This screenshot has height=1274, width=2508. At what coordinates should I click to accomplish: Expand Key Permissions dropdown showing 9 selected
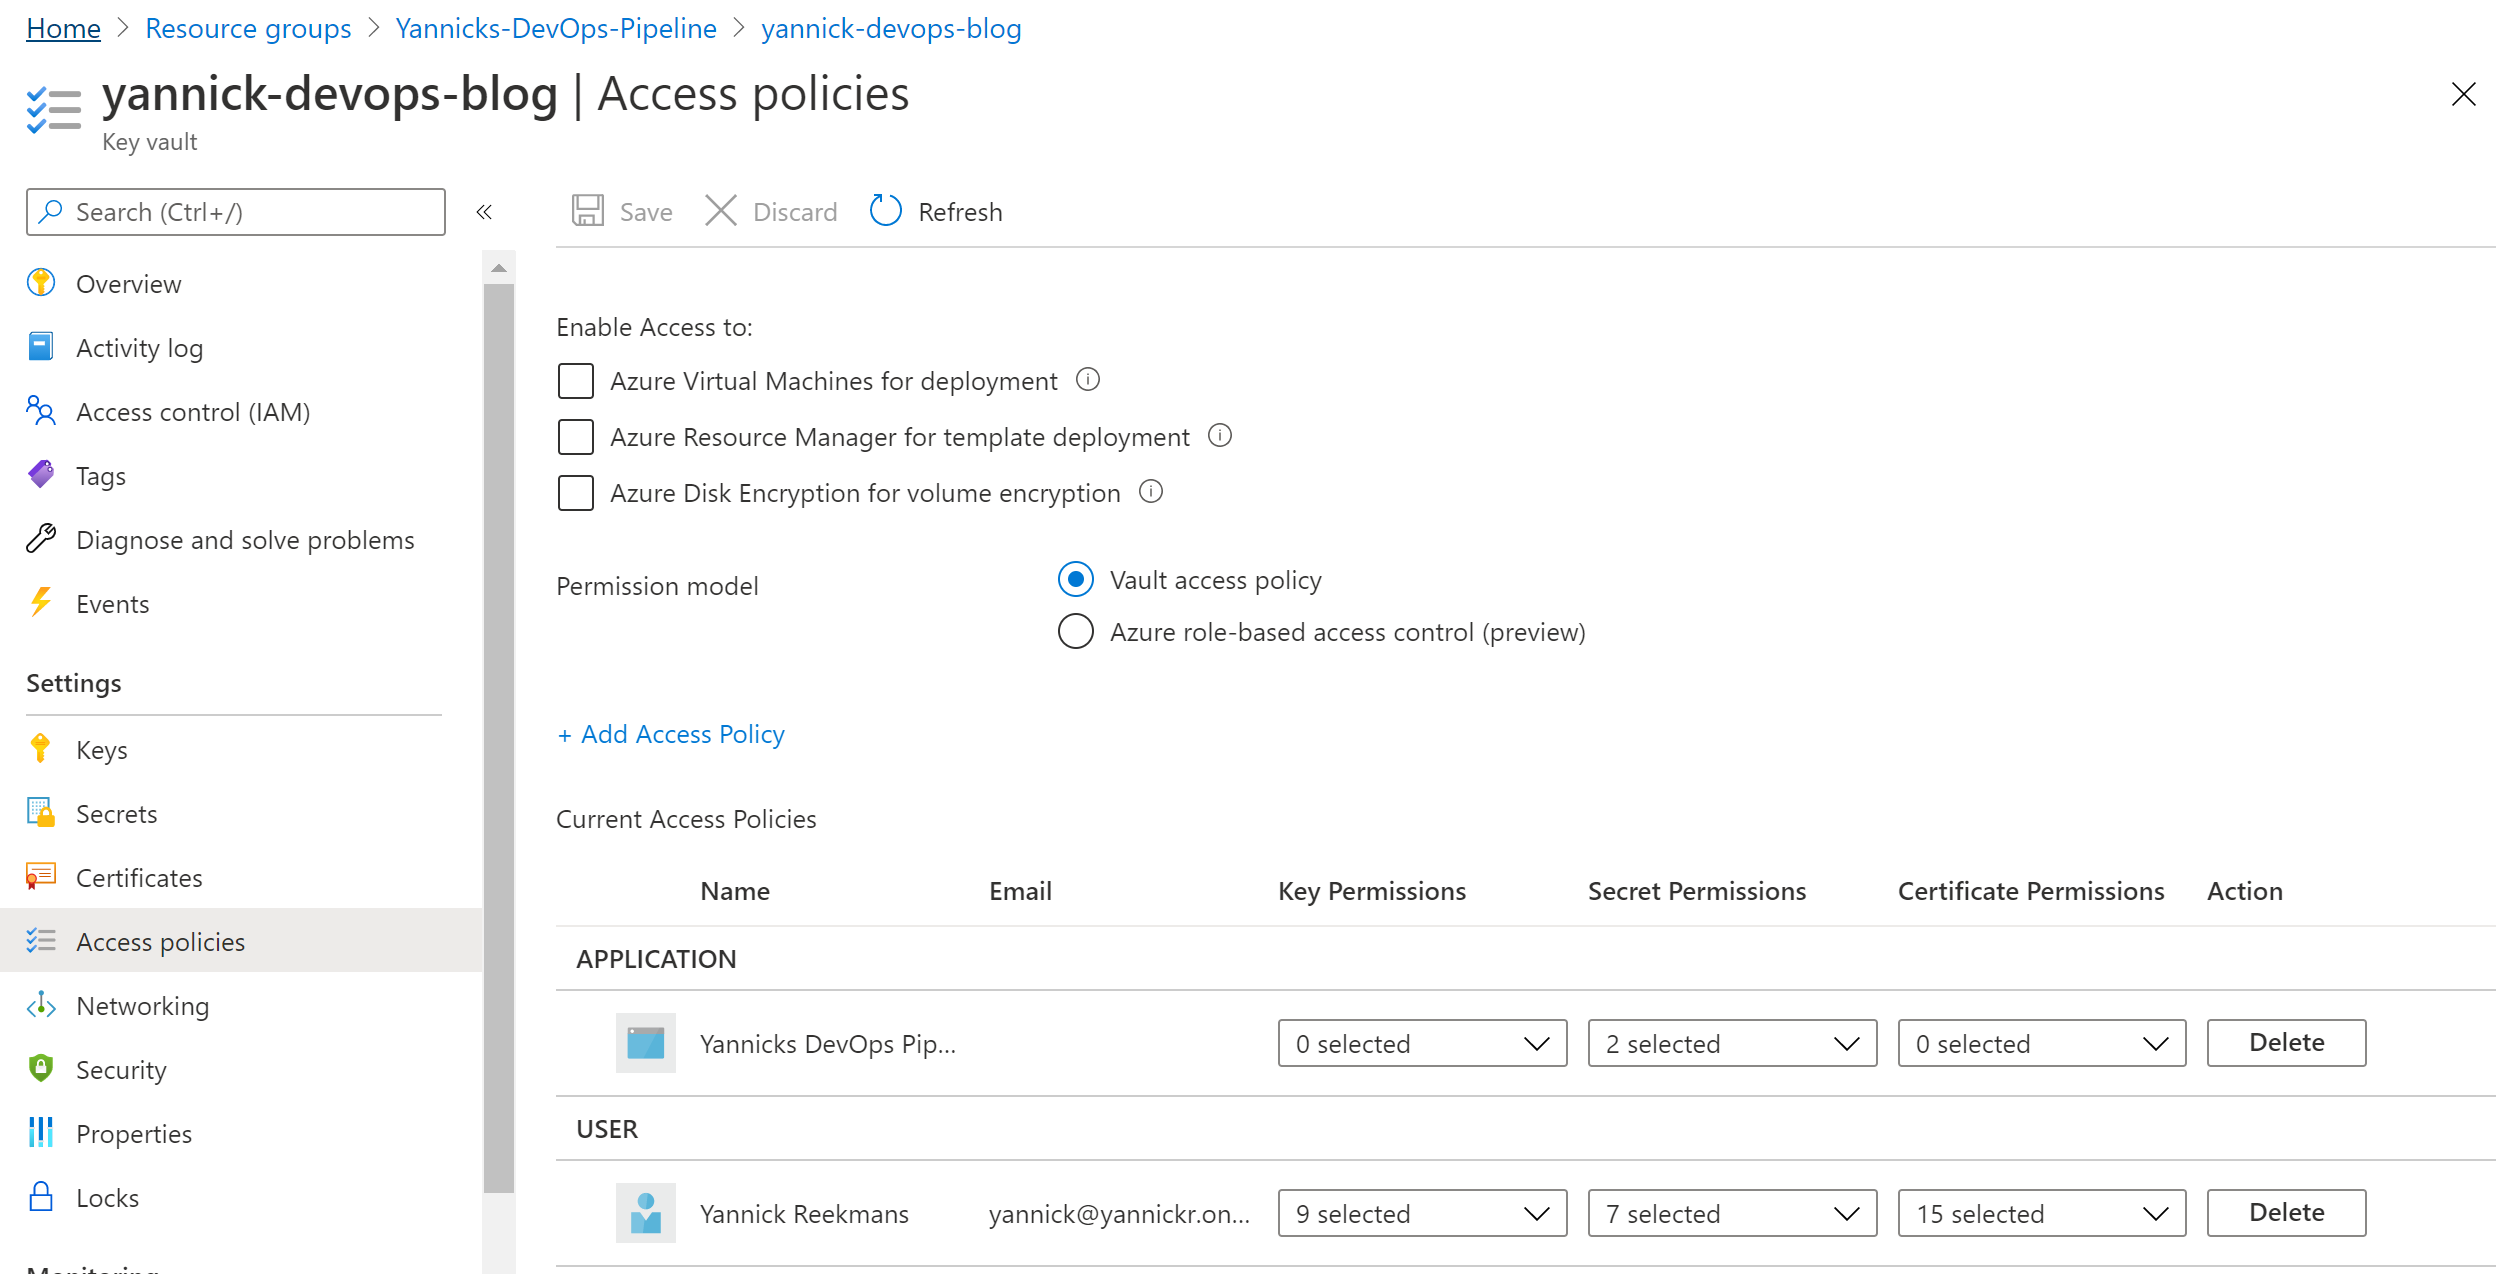(1421, 1213)
